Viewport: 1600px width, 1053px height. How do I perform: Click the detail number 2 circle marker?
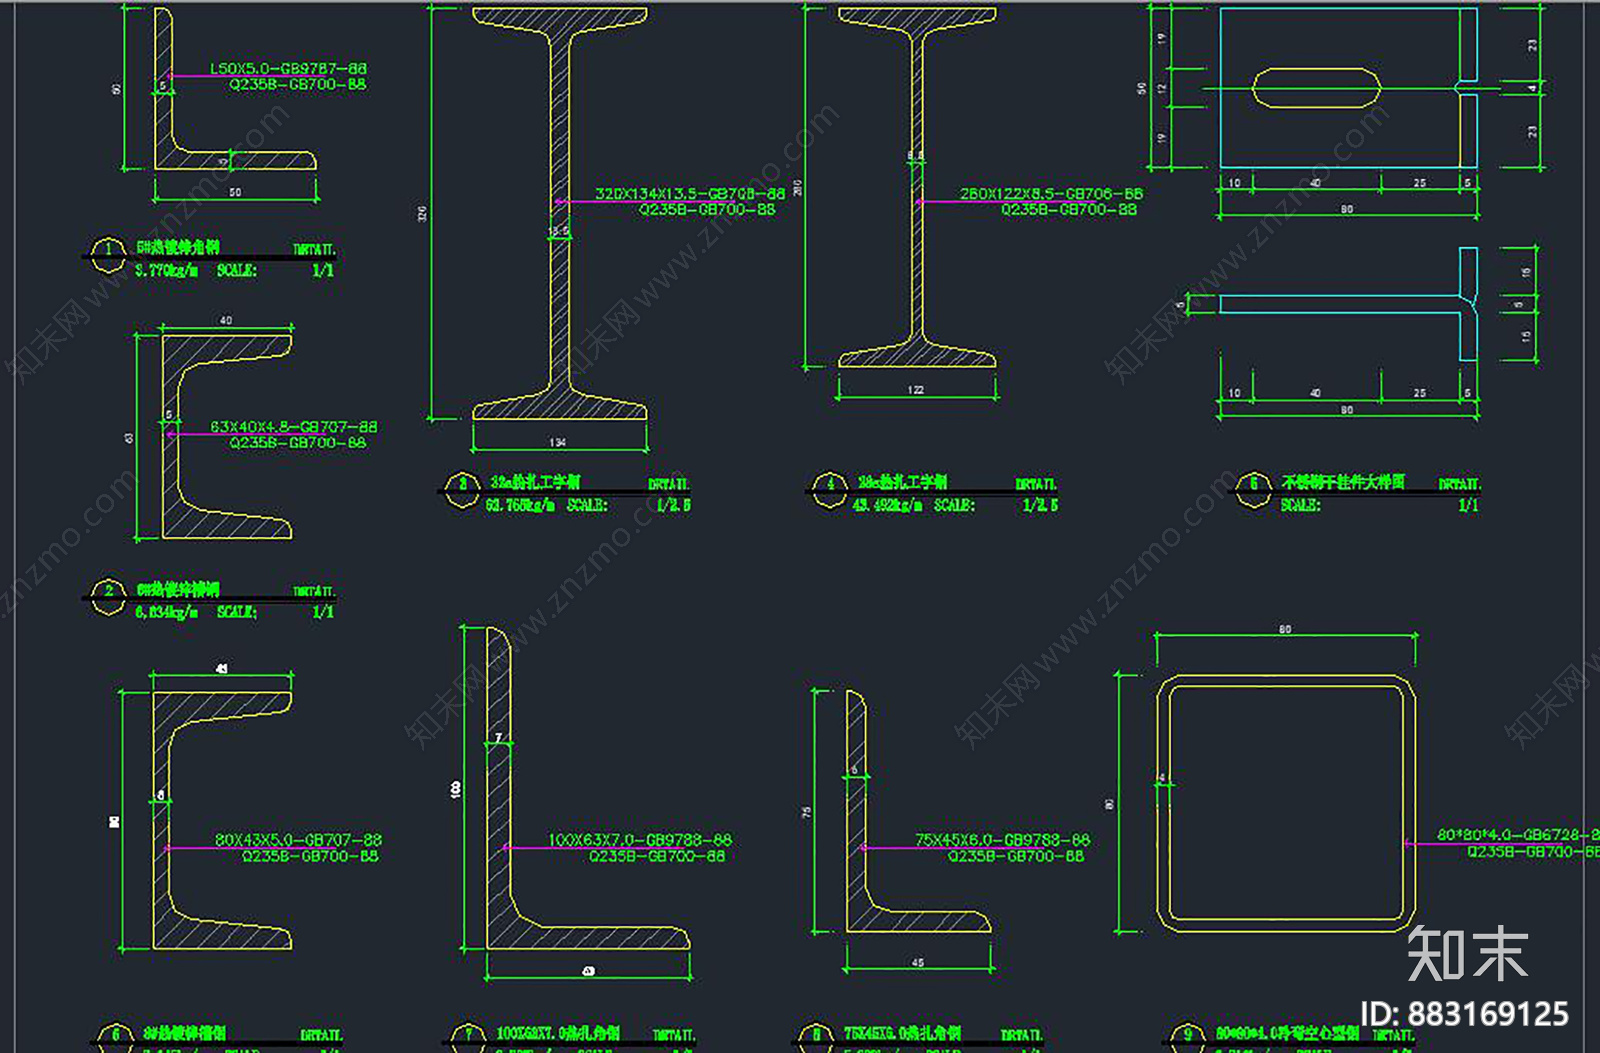click(x=108, y=597)
